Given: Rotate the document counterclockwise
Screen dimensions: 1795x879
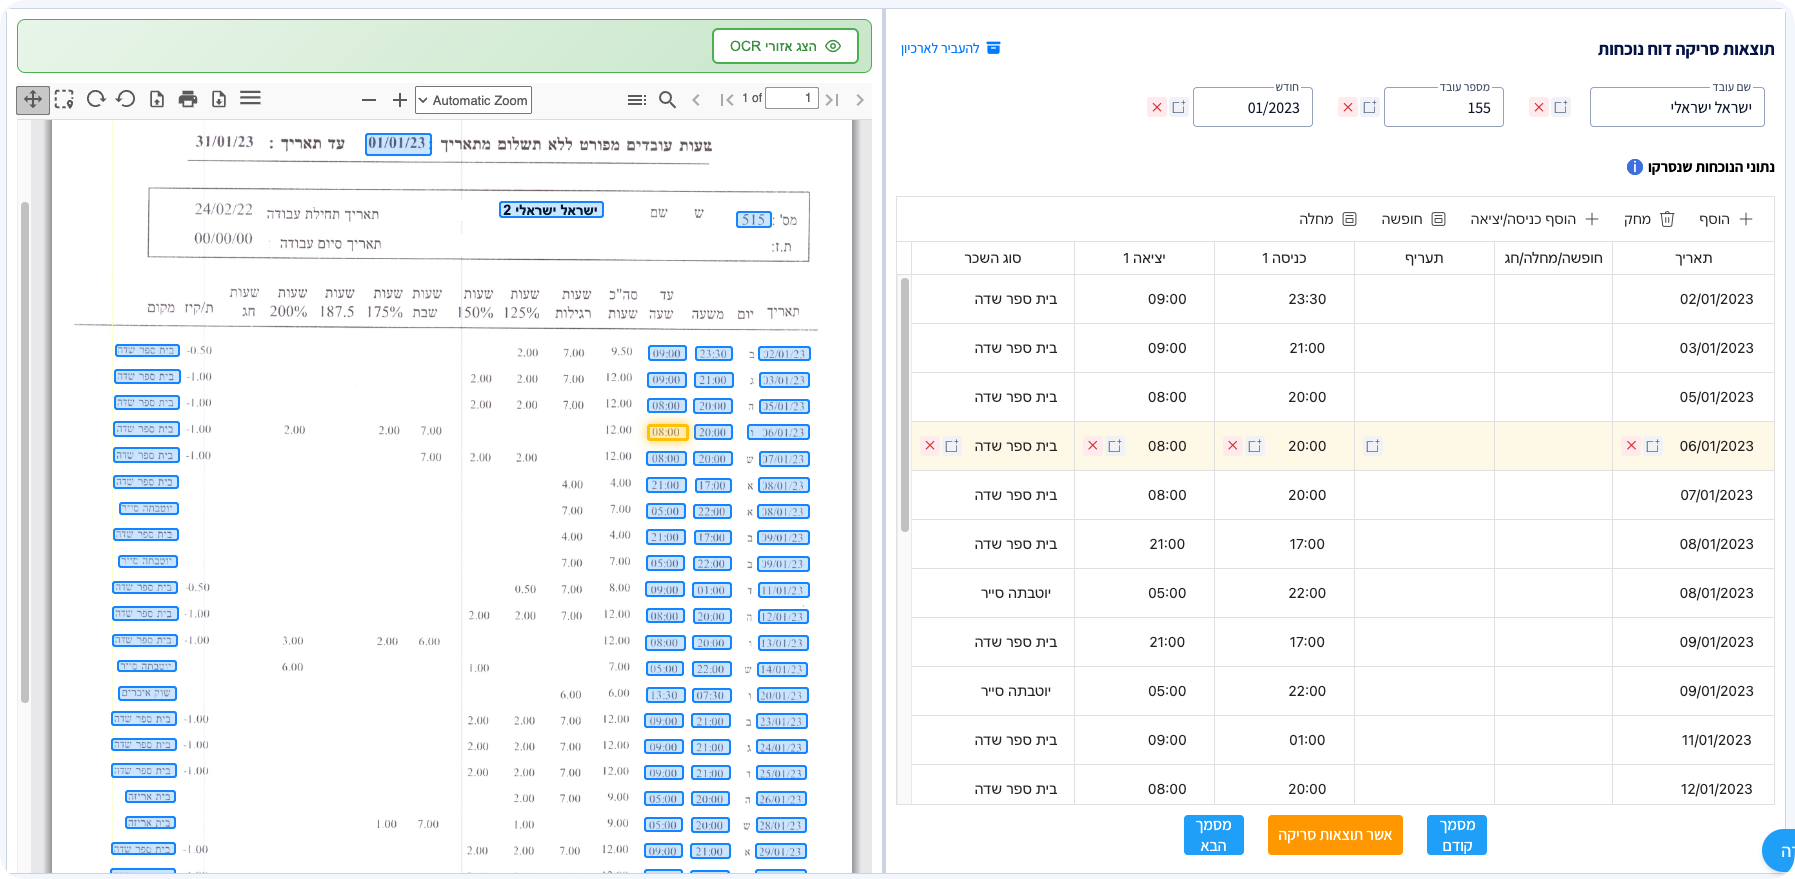Looking at the screenshot, I should [x=126, y=99].
